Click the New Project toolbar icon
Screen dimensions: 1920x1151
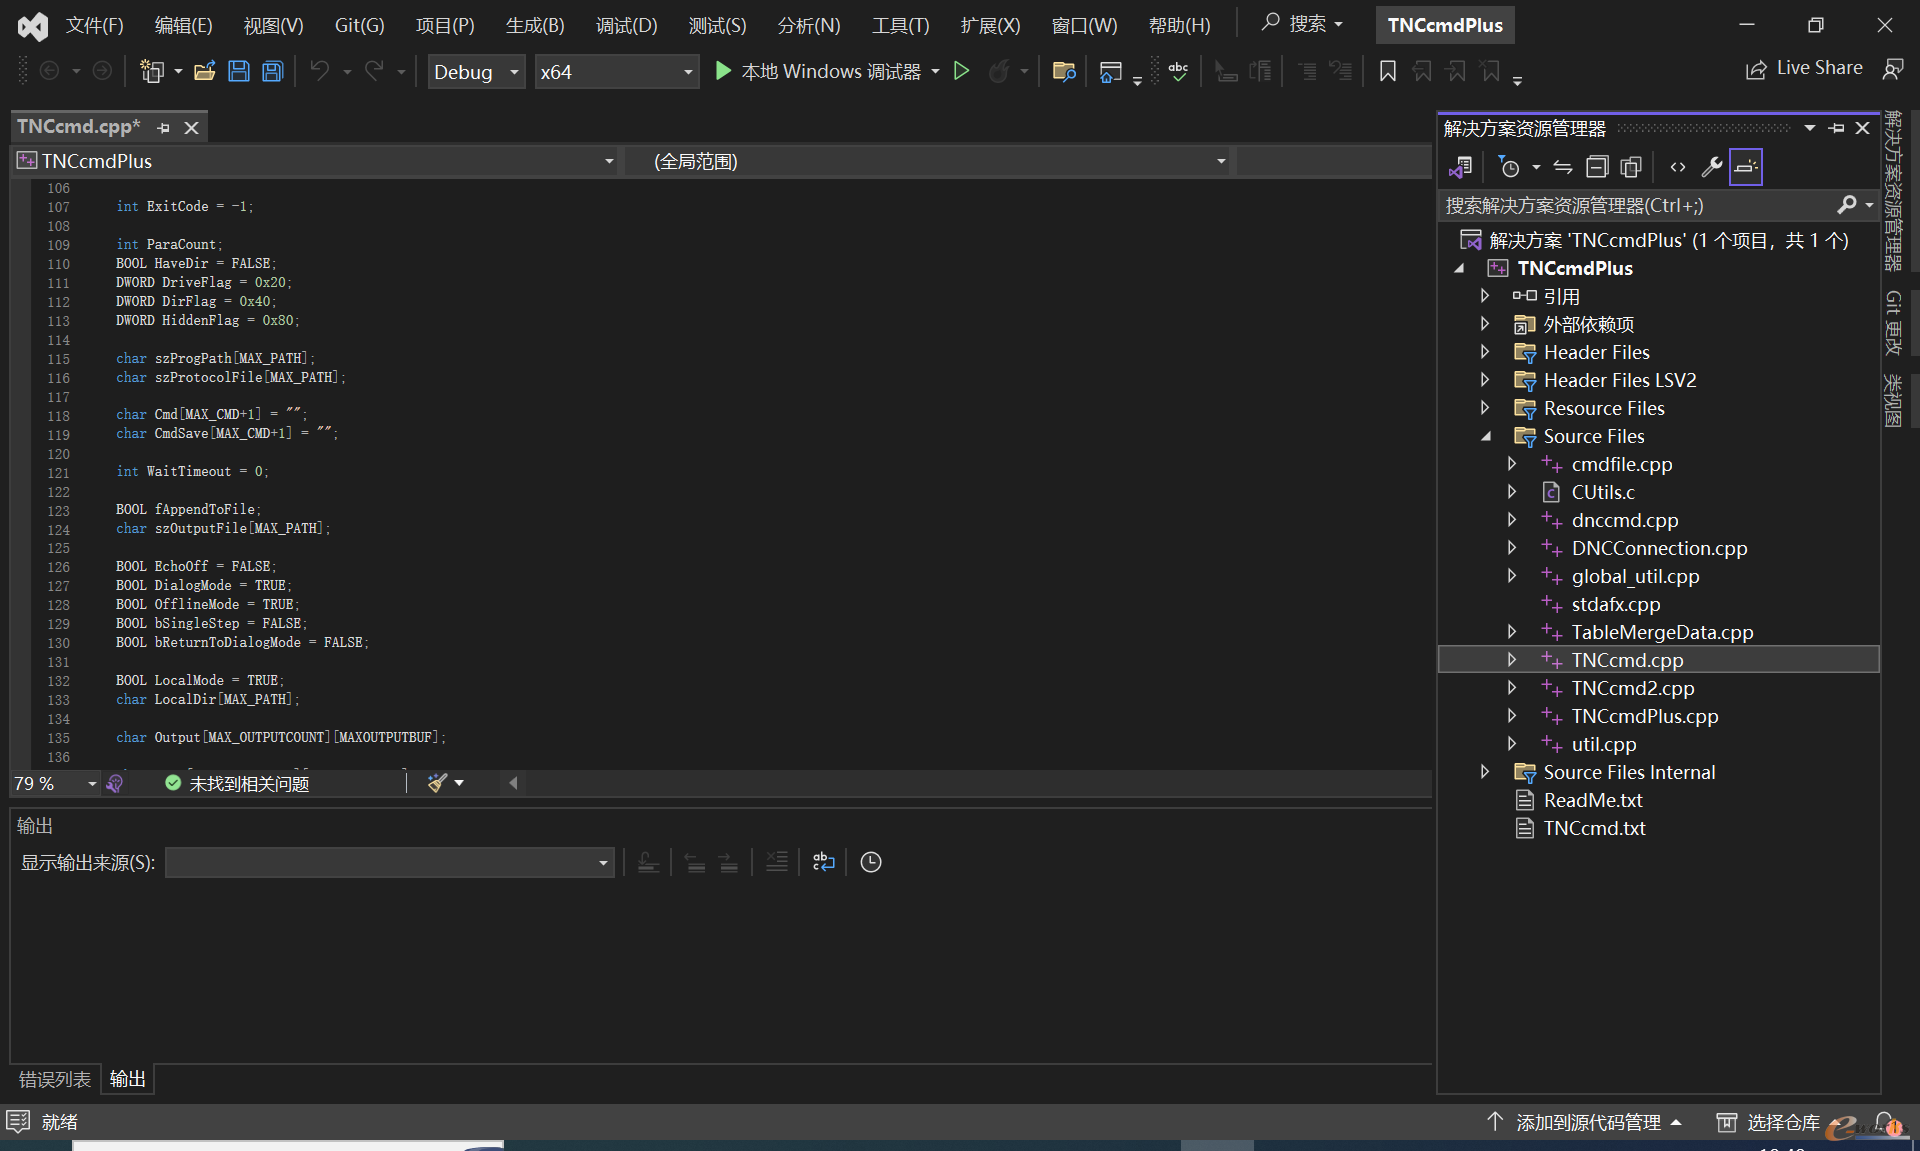pos(152,71)
